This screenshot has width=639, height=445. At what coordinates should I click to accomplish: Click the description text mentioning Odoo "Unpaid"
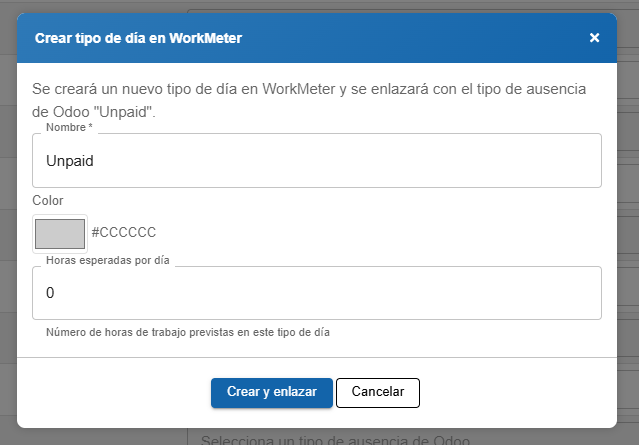point(309,100)
